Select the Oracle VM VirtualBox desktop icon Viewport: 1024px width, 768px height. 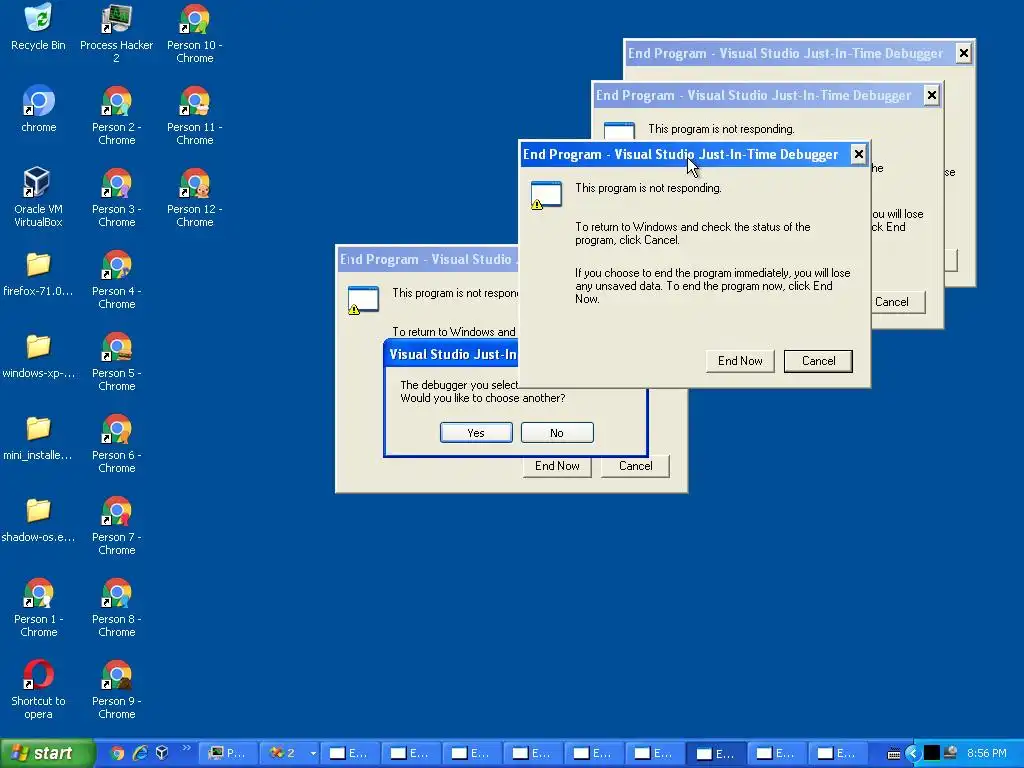[38, 197]
